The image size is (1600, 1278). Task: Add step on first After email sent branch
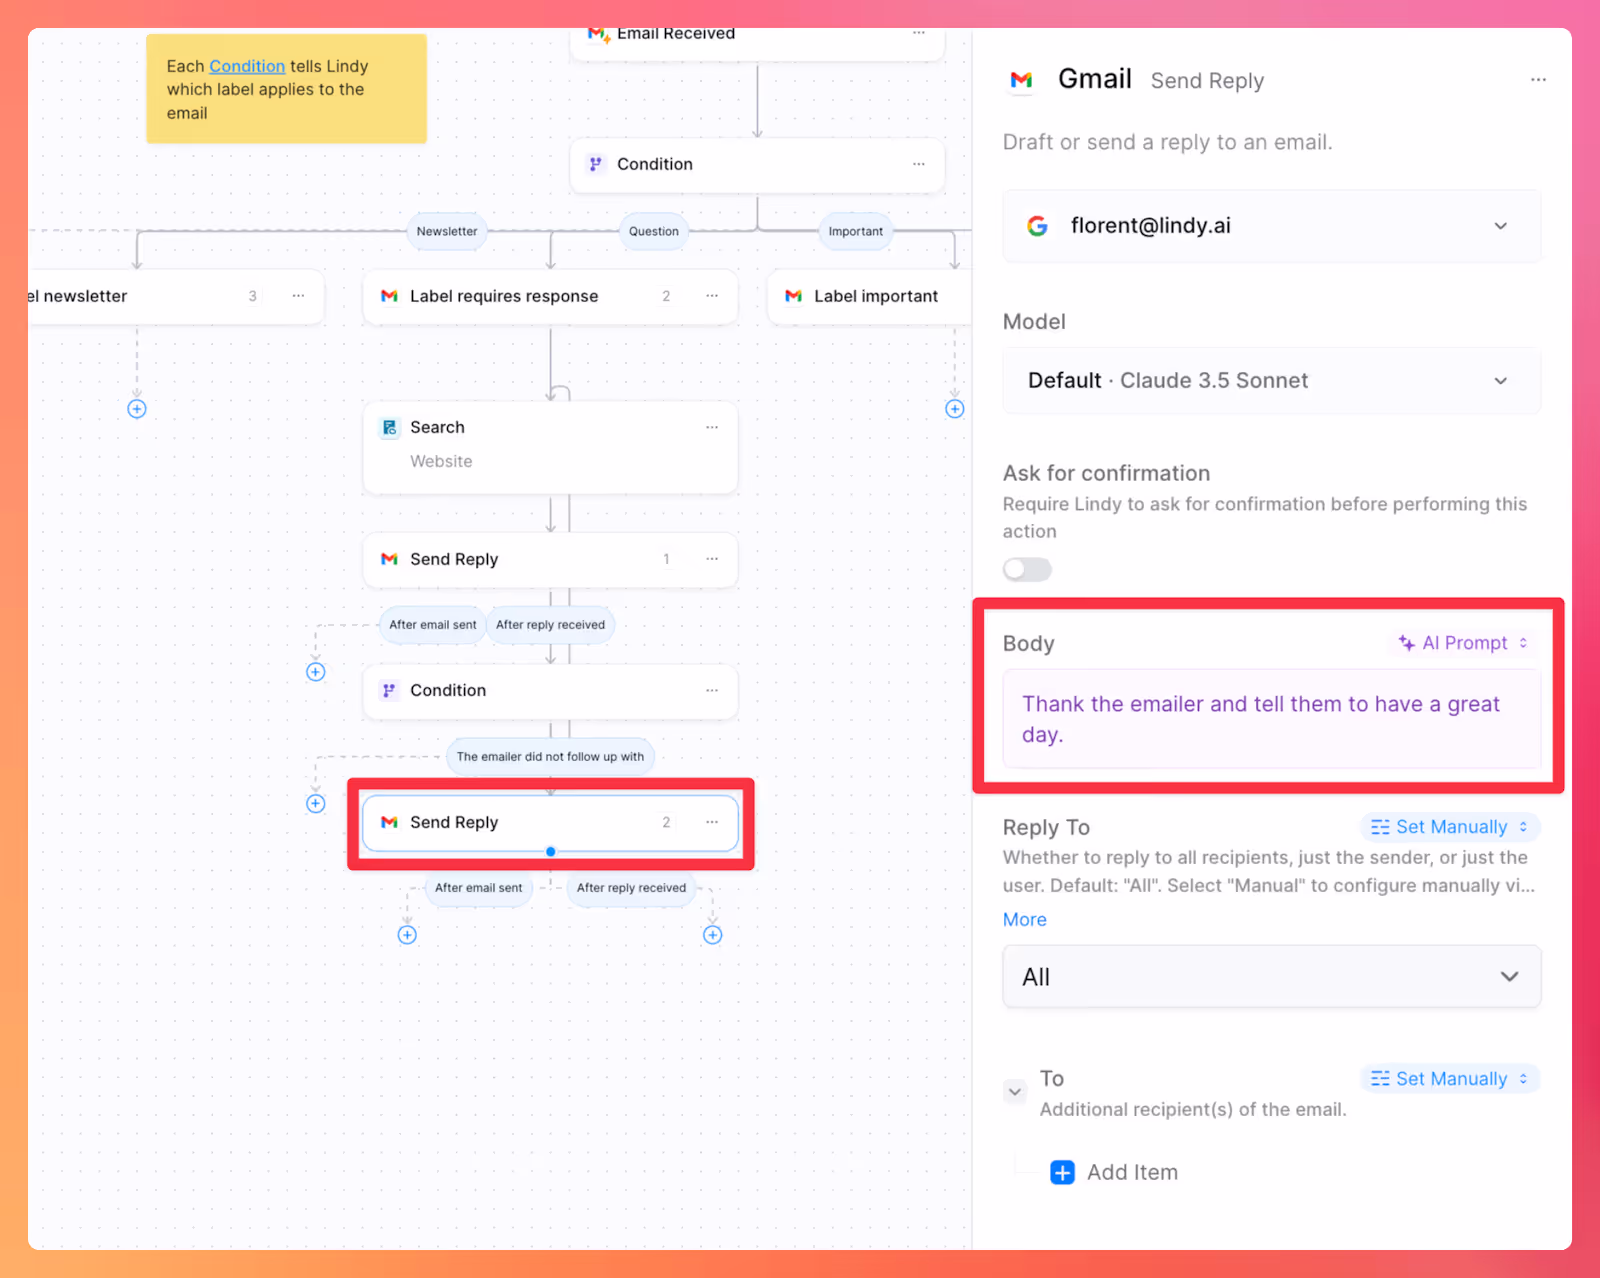click(x=316, y=672)
